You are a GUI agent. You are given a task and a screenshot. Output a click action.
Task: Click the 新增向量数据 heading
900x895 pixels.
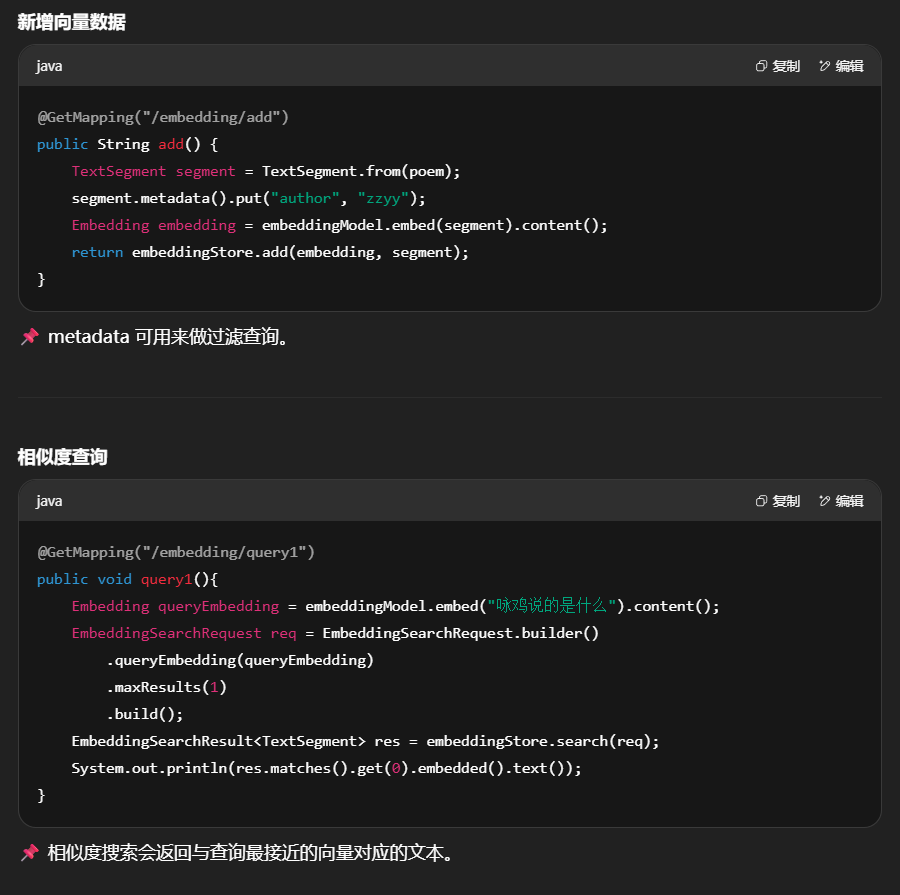tap(71, 22)
